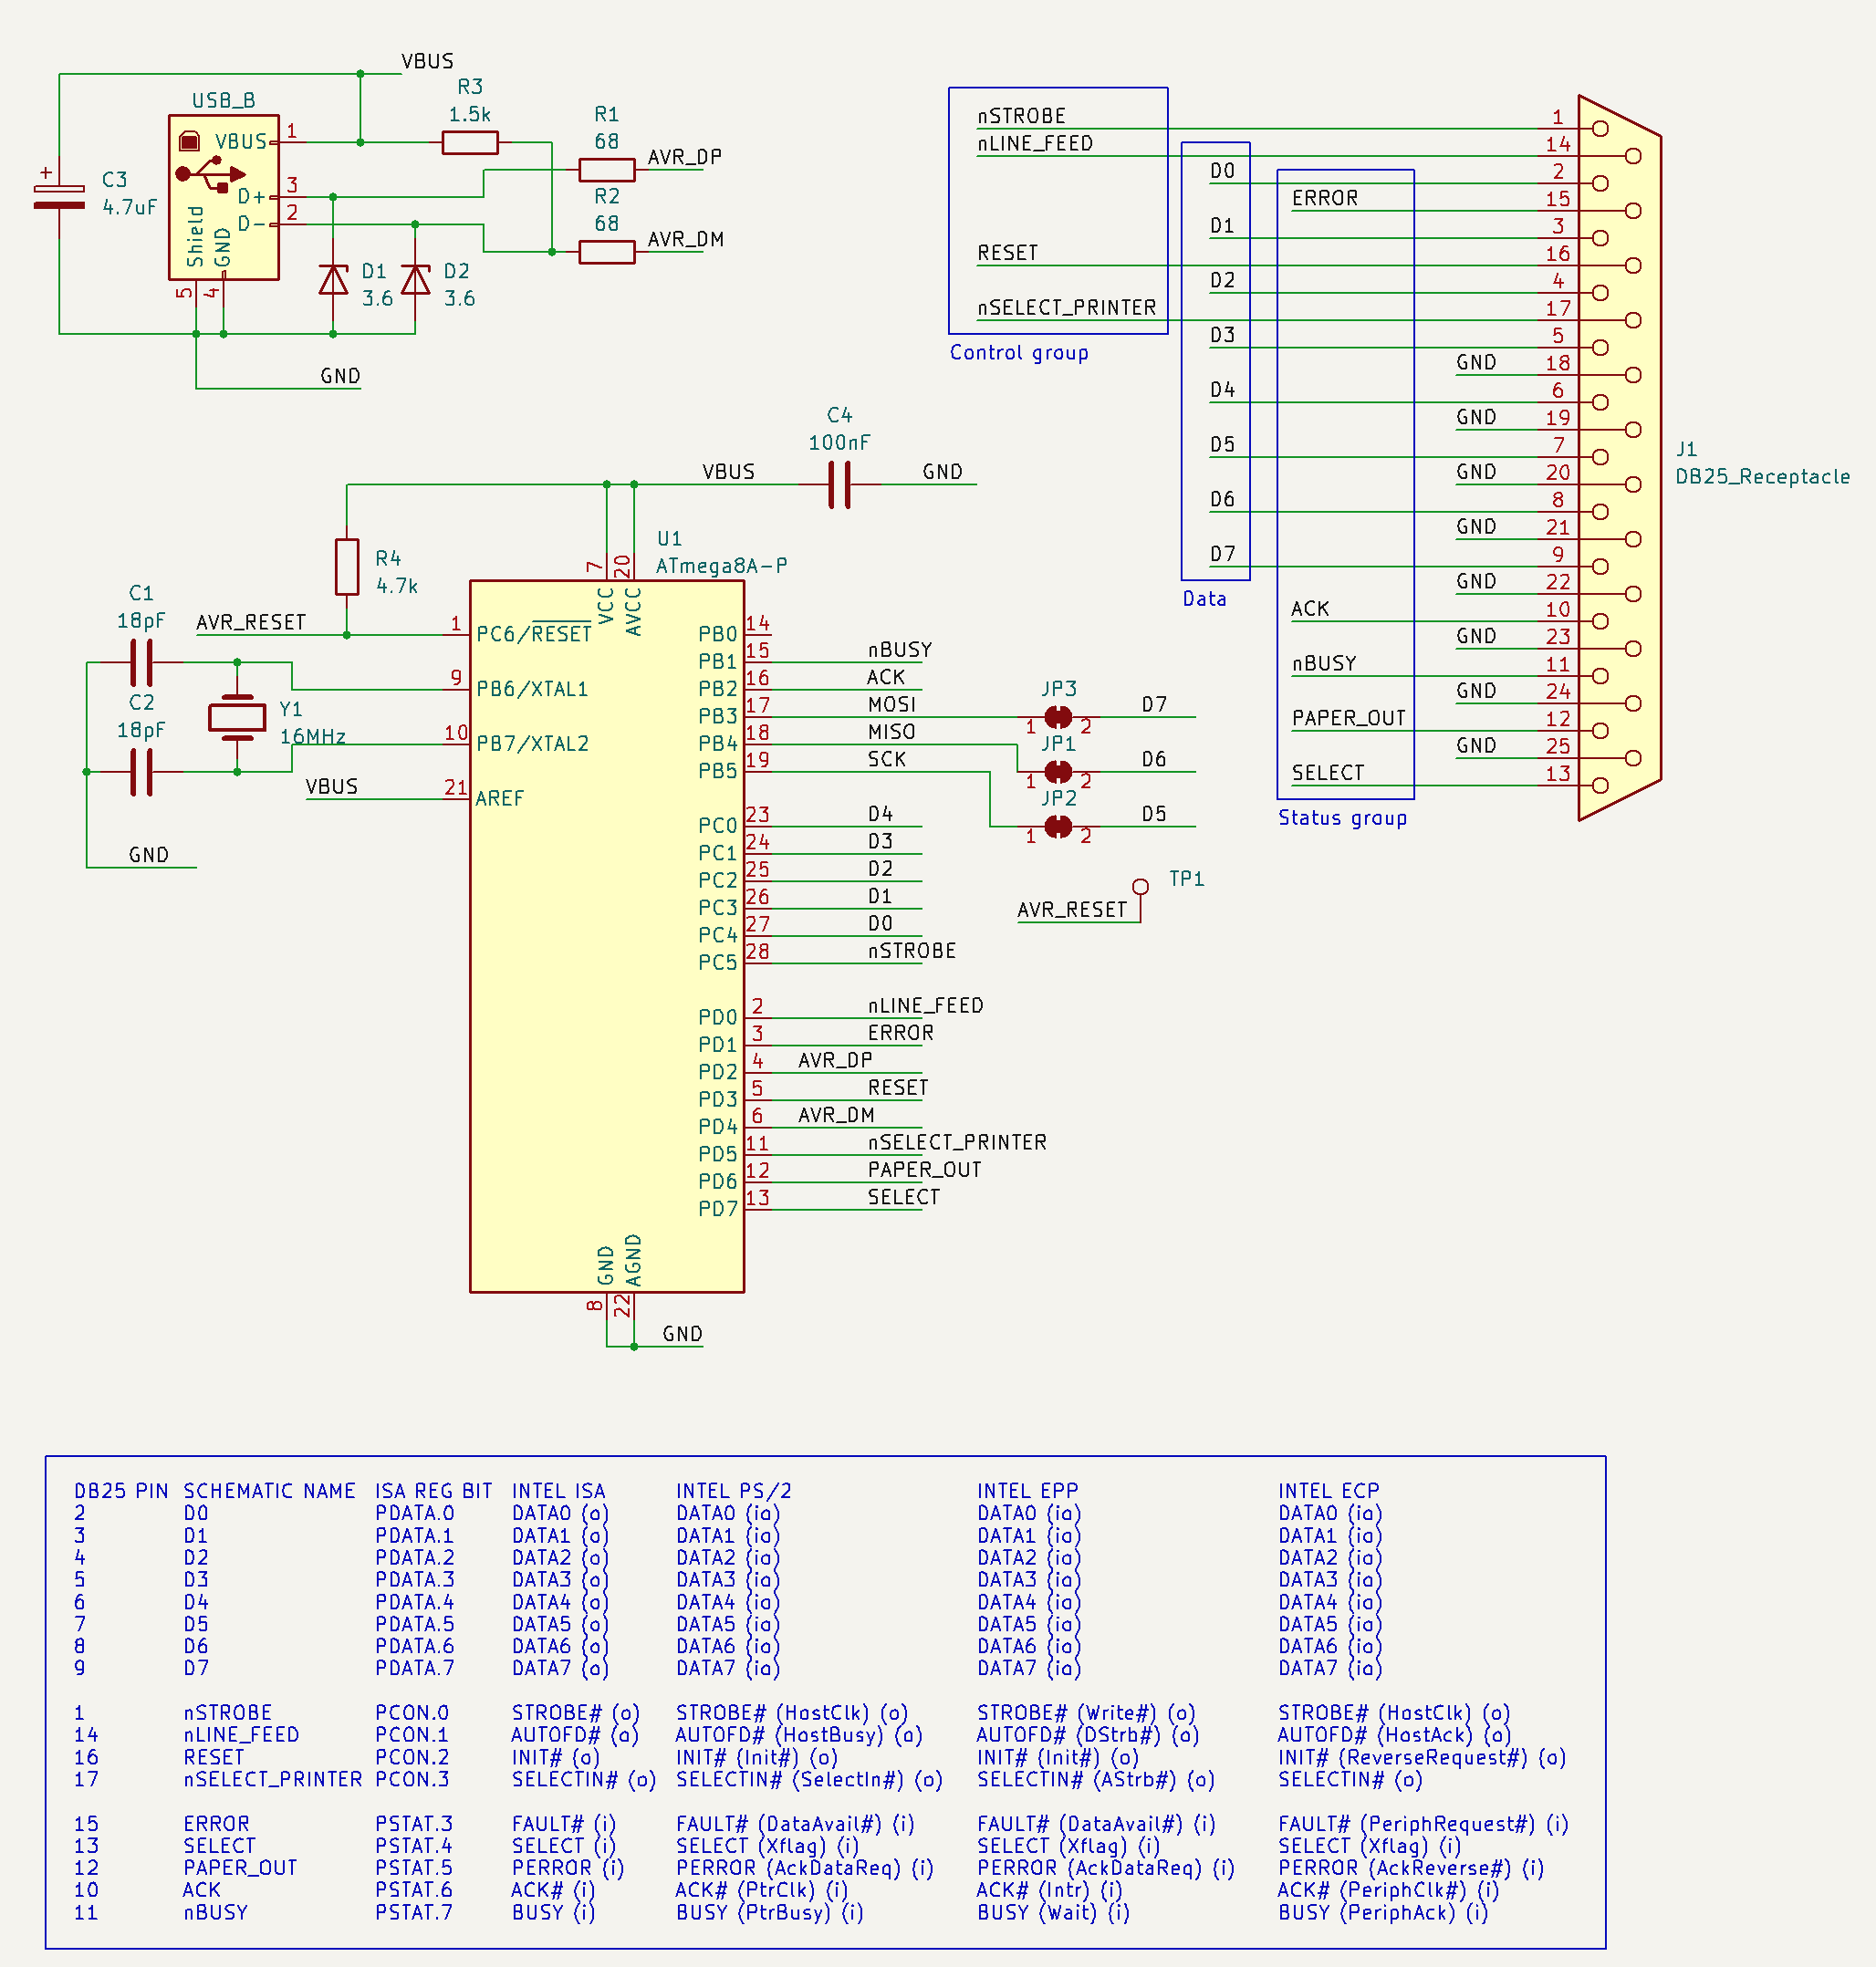The image size is (1876, 1967).
Task: Select the MISO net label
Action: pos(892,732)
